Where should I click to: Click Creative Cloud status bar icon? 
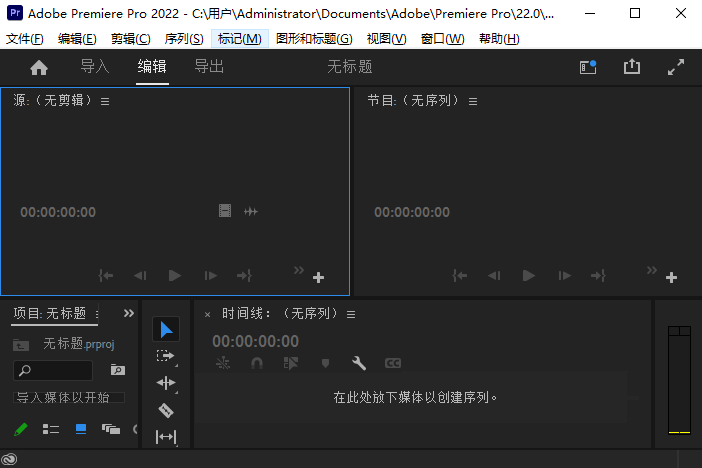[9, 459]
